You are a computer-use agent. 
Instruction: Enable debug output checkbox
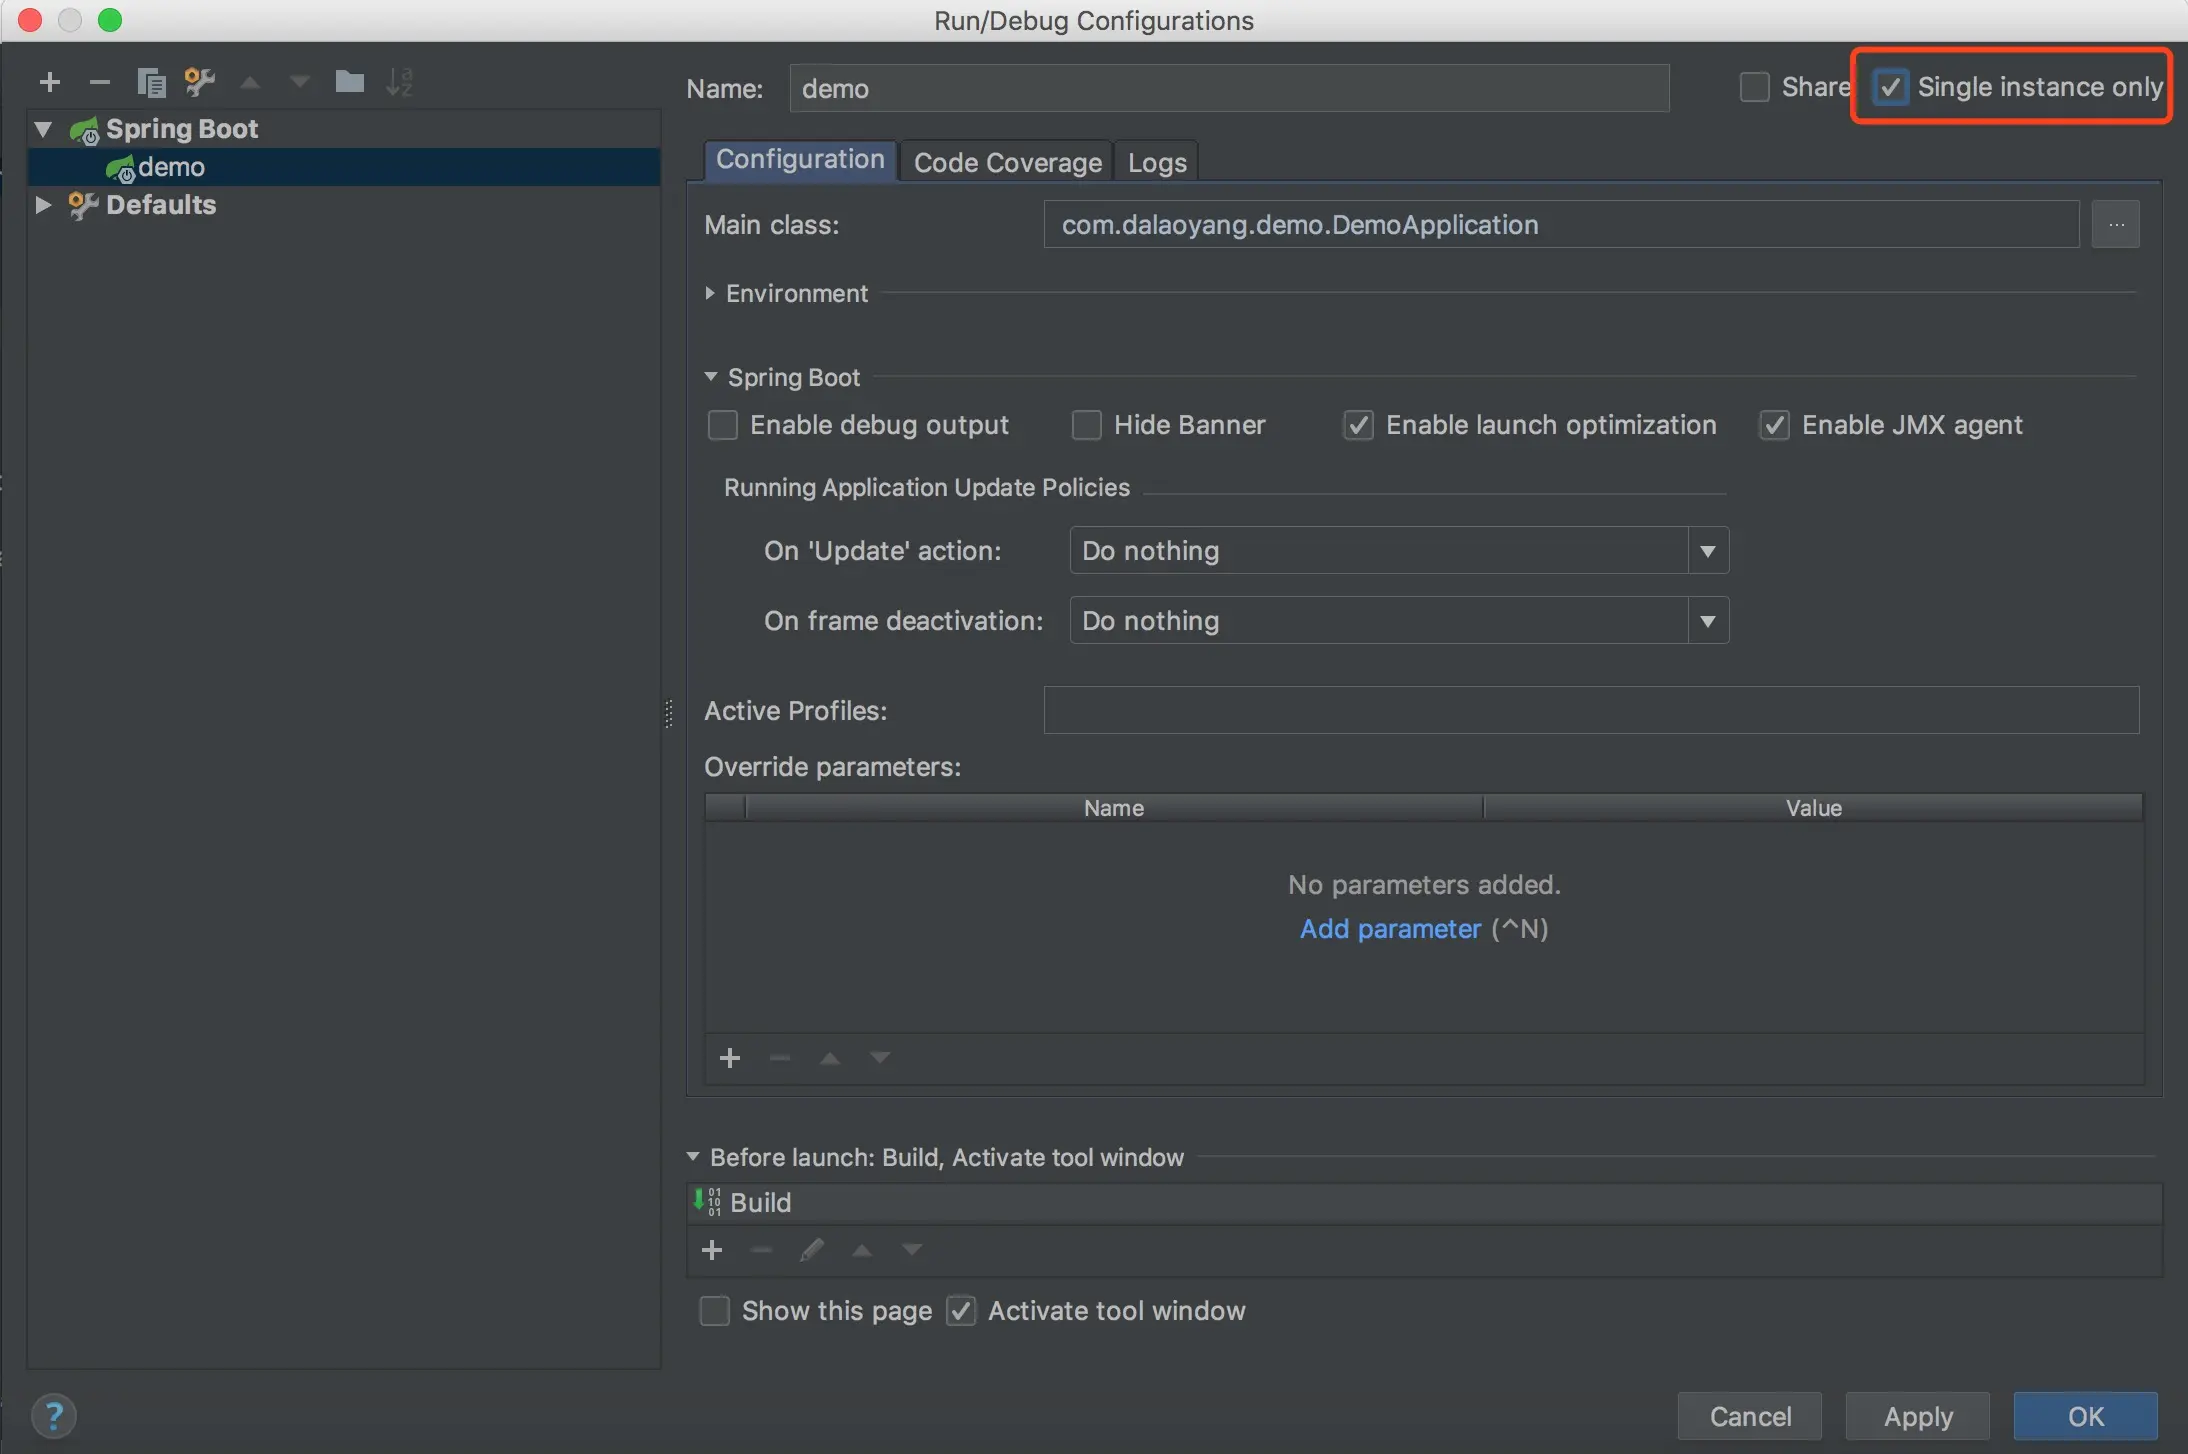coord(723,426)
